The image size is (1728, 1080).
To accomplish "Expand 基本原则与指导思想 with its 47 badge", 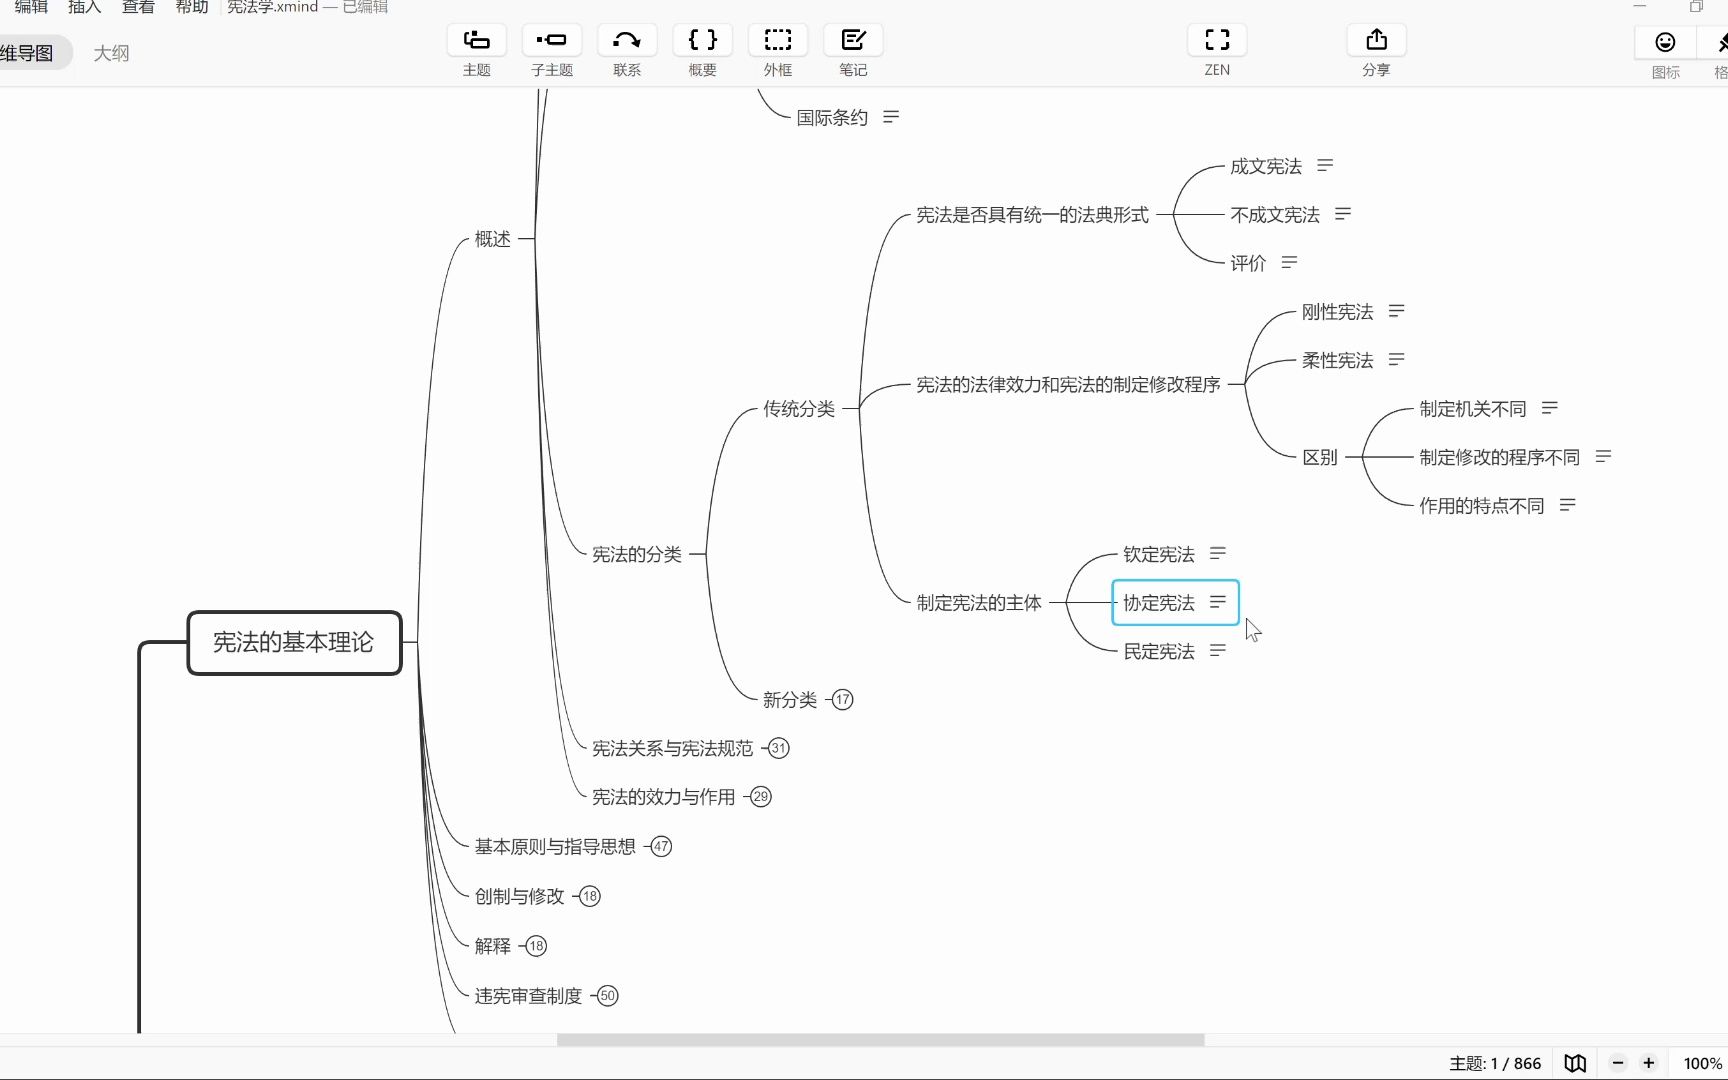I will point(661,847).
